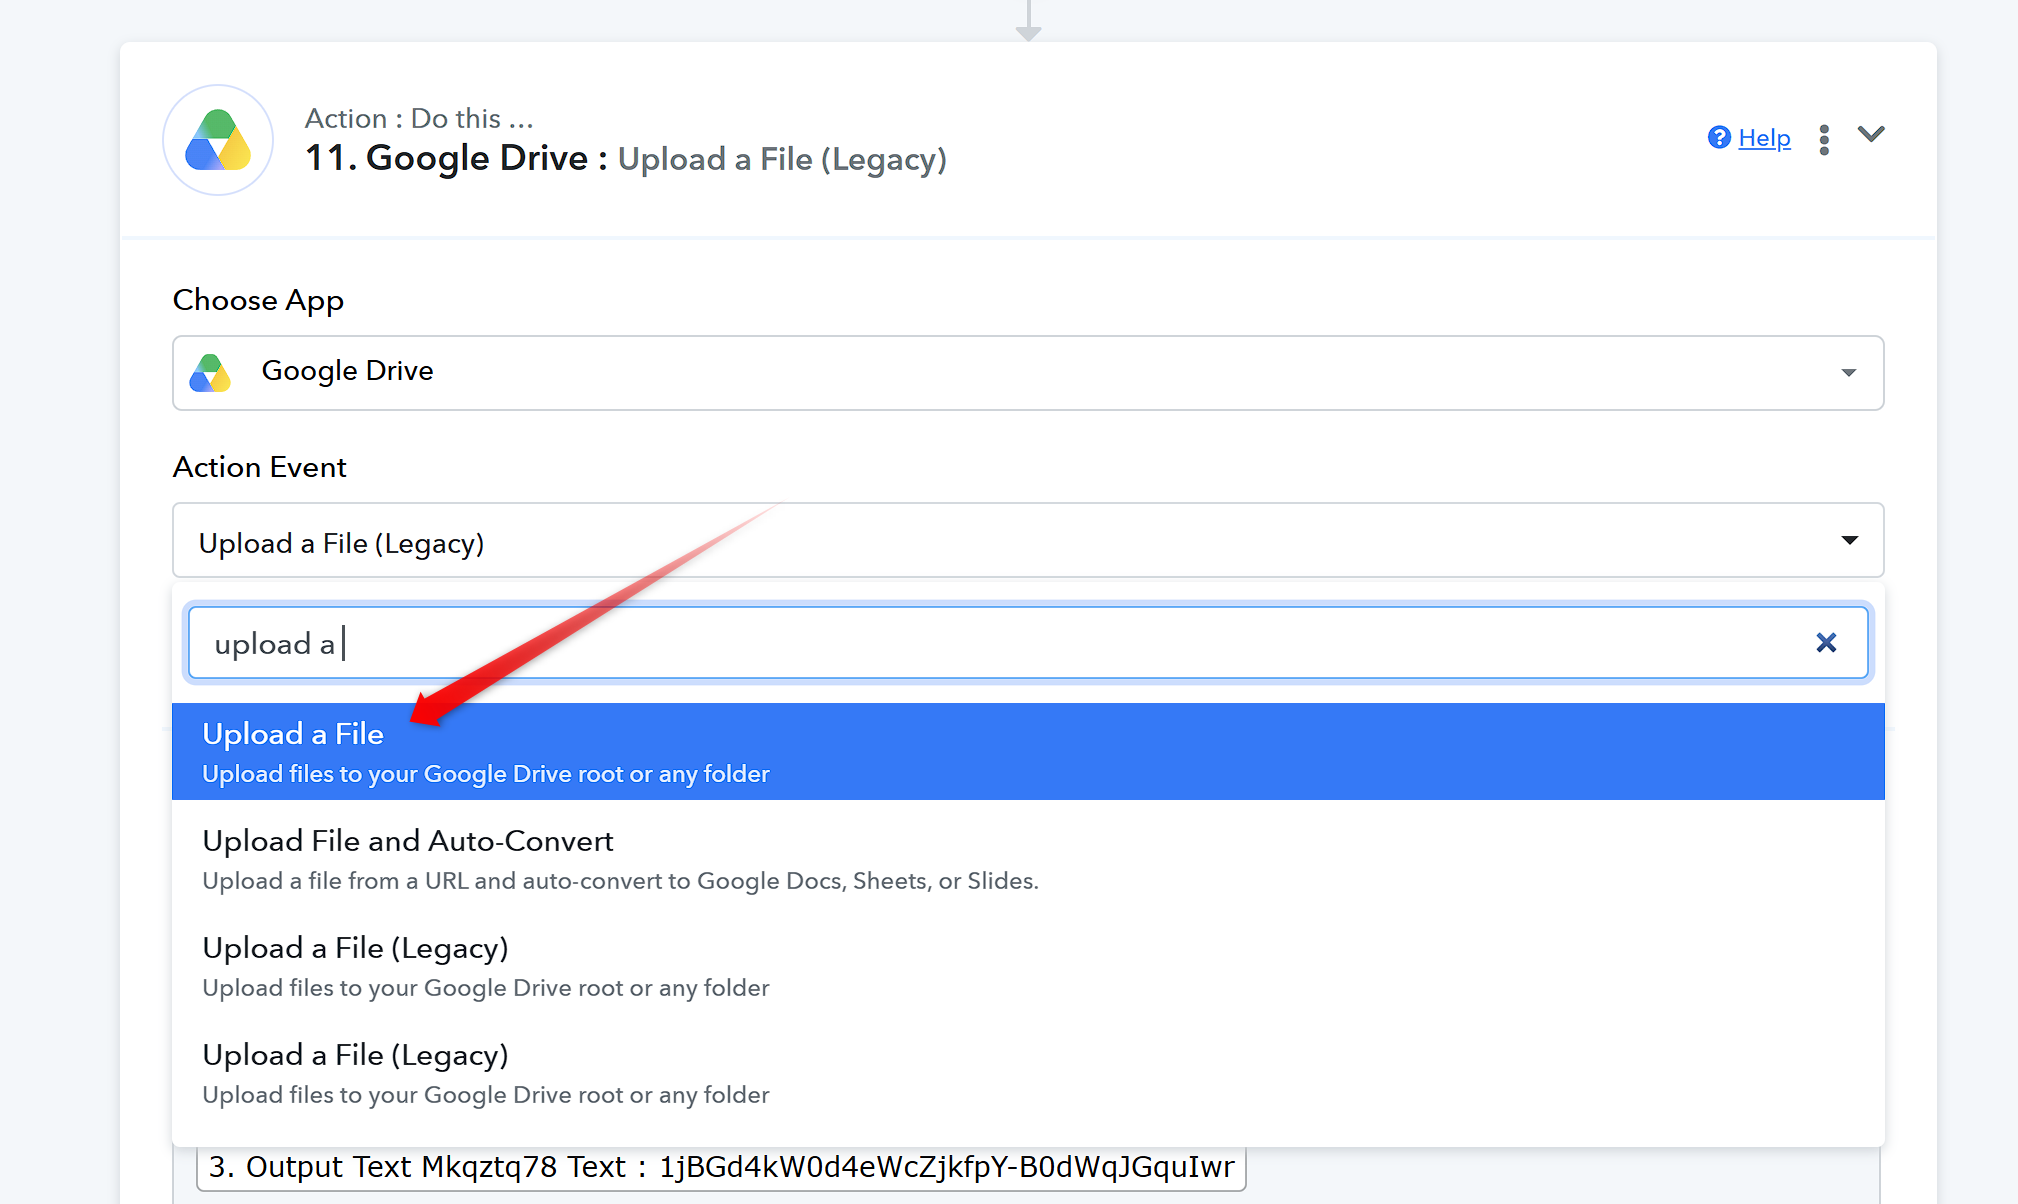The image size is (2018, 1204).
Task: Choose "Upload File and Auto-Convert" option
Action: pos(1028,859)
